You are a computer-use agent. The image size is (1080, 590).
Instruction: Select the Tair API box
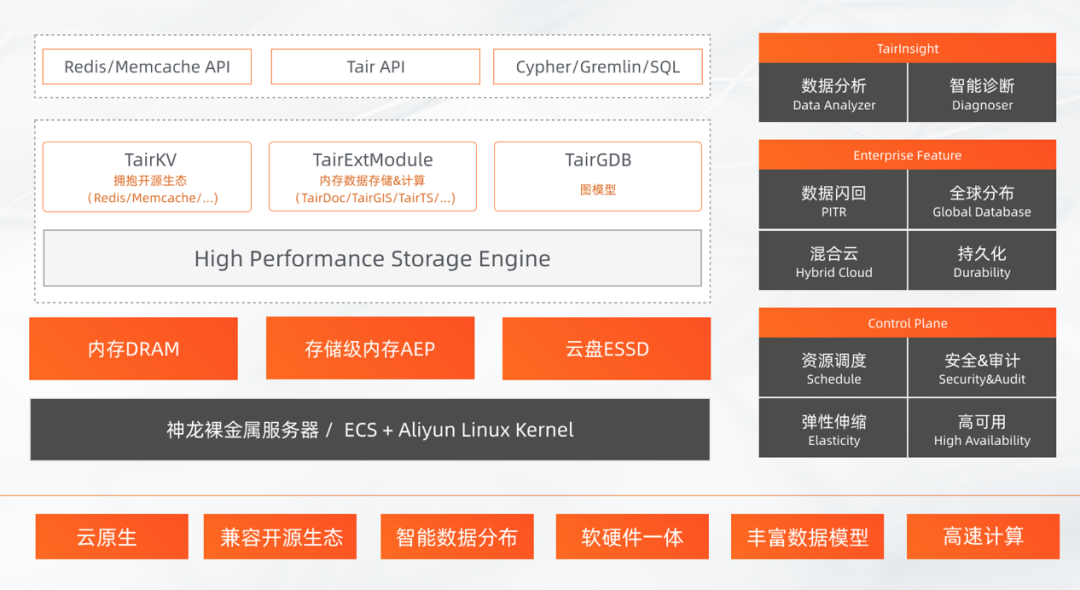pos(375,67)
